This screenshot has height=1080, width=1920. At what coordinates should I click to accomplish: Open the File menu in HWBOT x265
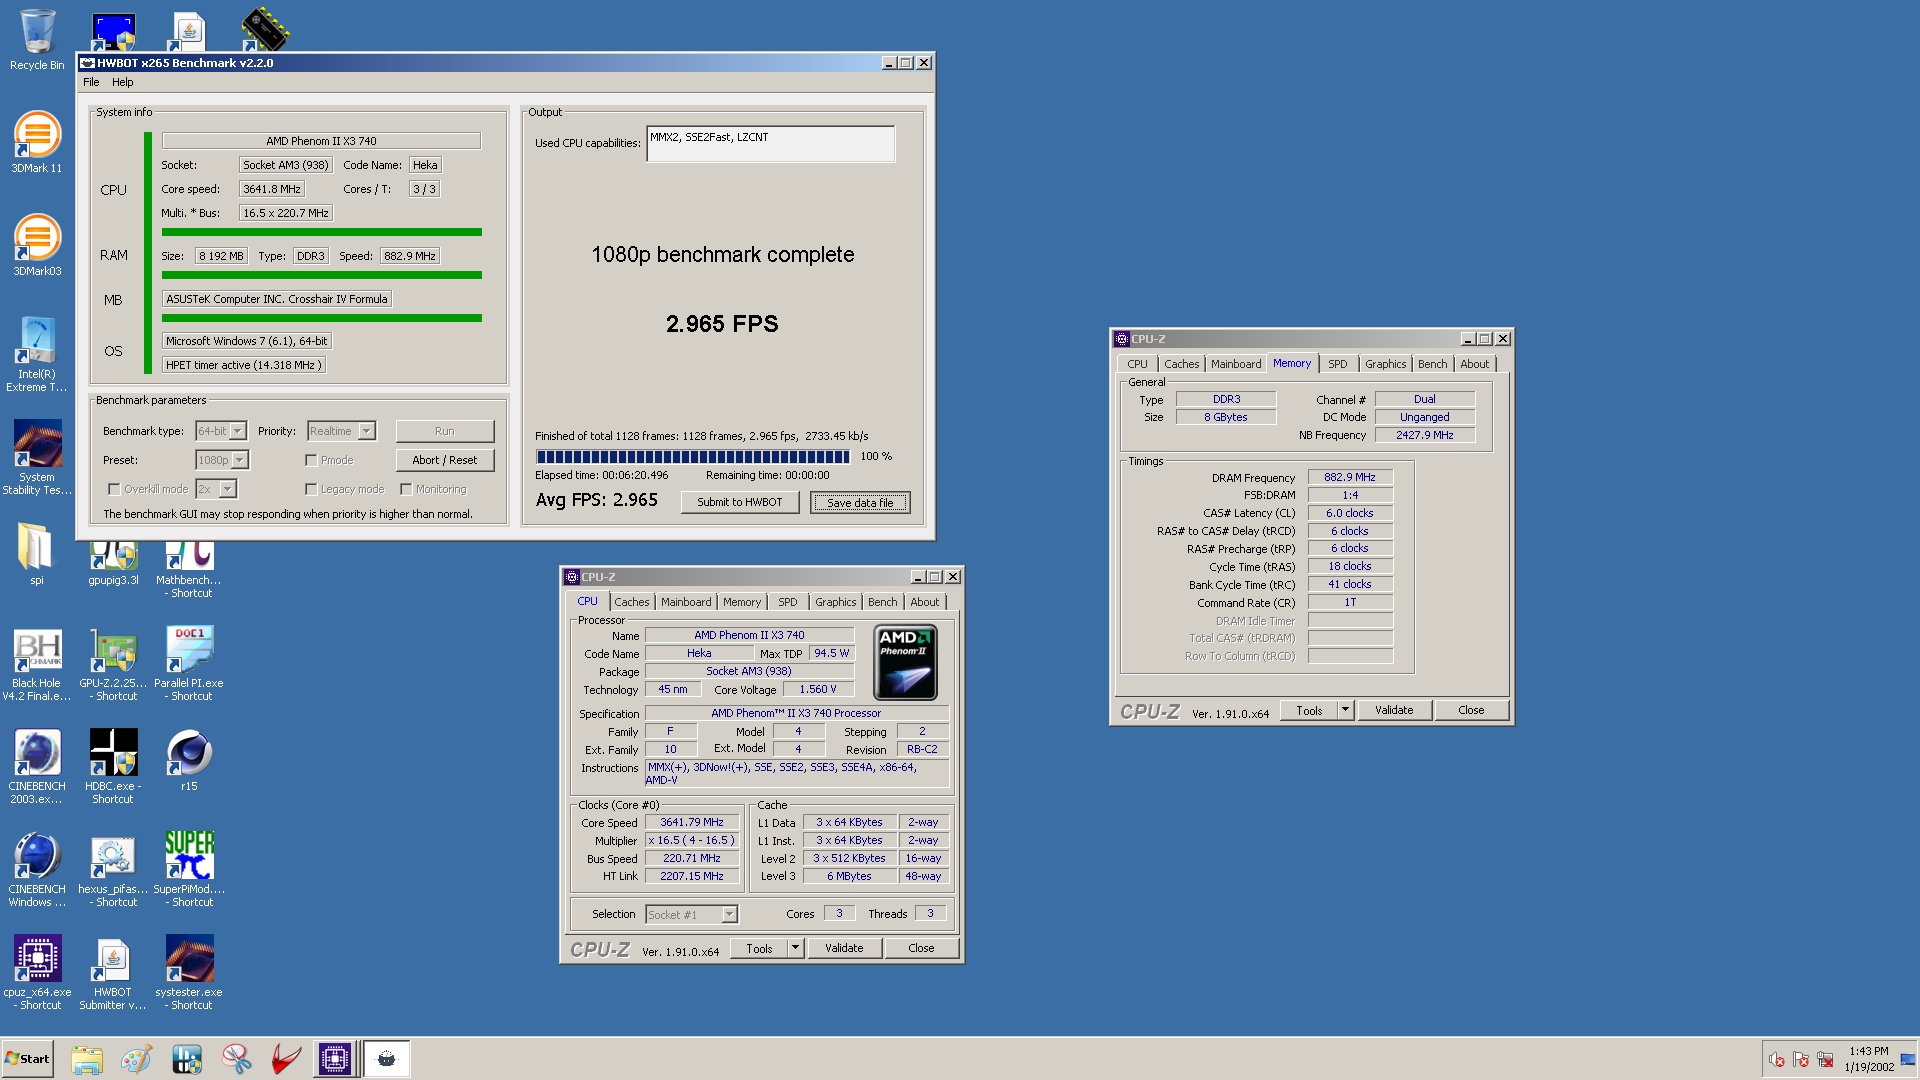tap(91, 82)
